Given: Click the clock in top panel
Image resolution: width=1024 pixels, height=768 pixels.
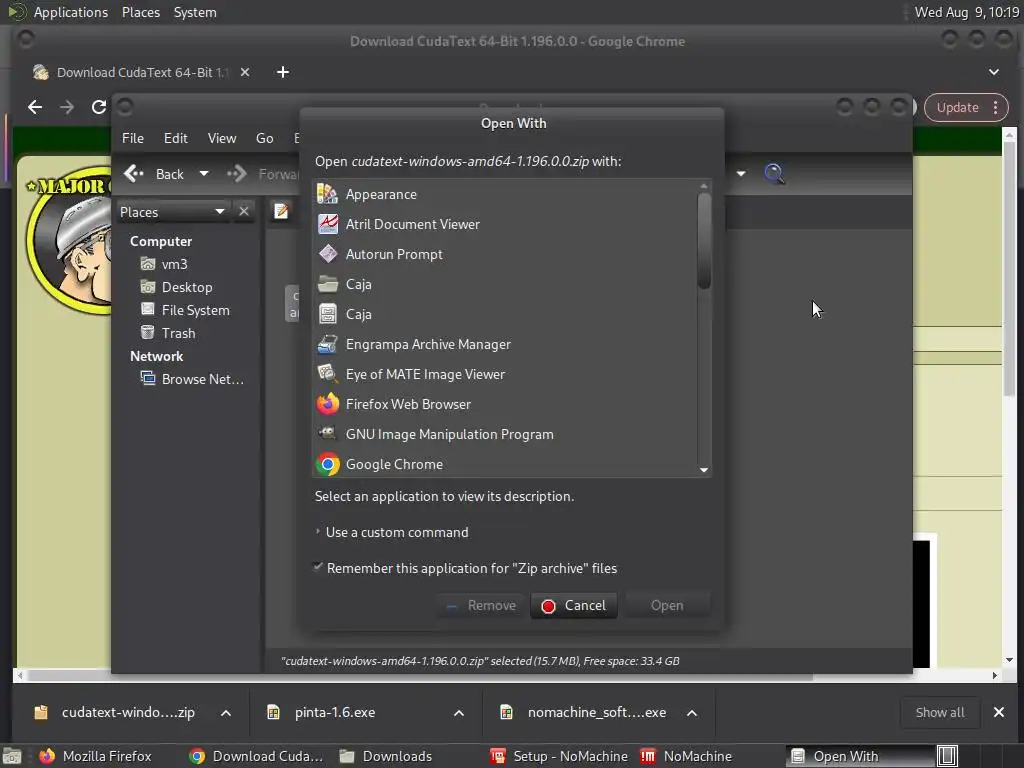Looking at the screenshot, I should (967, 12).
